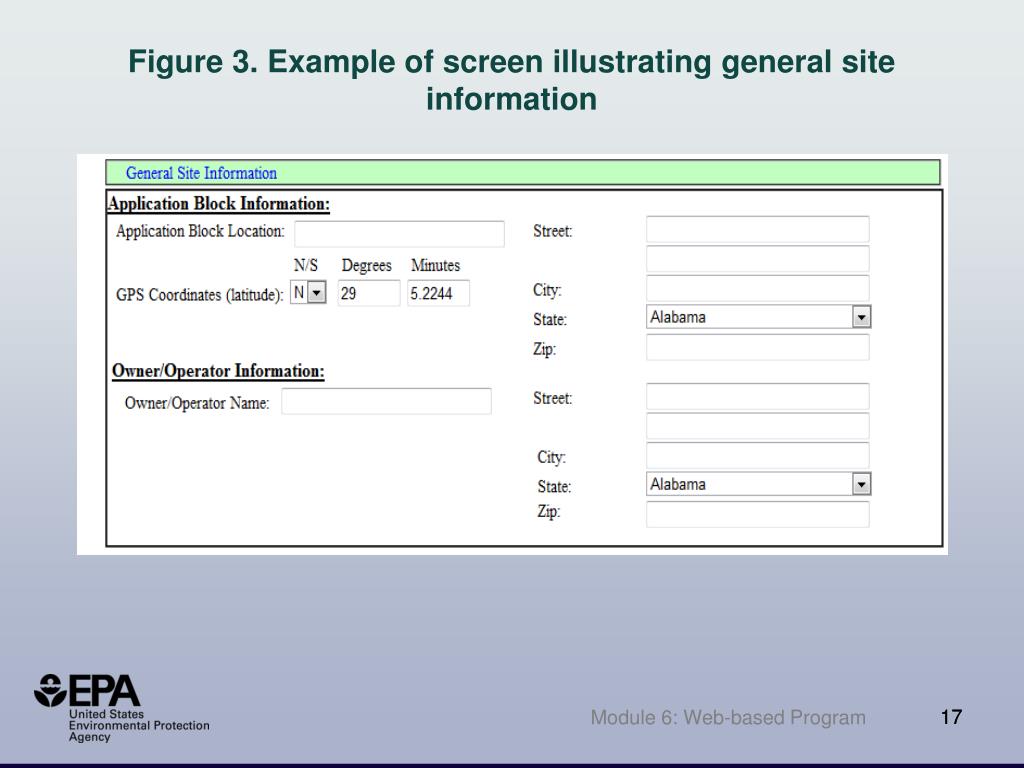The height and width of the screenshot is (768, 1024).
Task: Click the 'Application Block Information:' heading
Action: pos(219,204)
